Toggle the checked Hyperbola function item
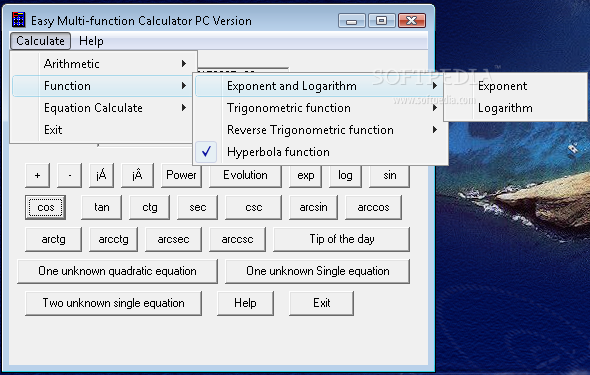 click(x=320, y=152)
